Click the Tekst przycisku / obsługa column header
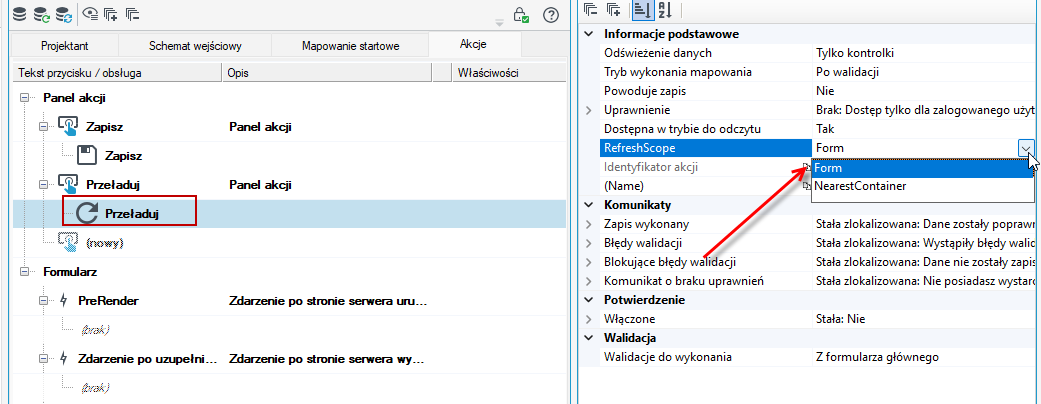The width and height of the screenshot is (1041, 404). tap(117, 73)
